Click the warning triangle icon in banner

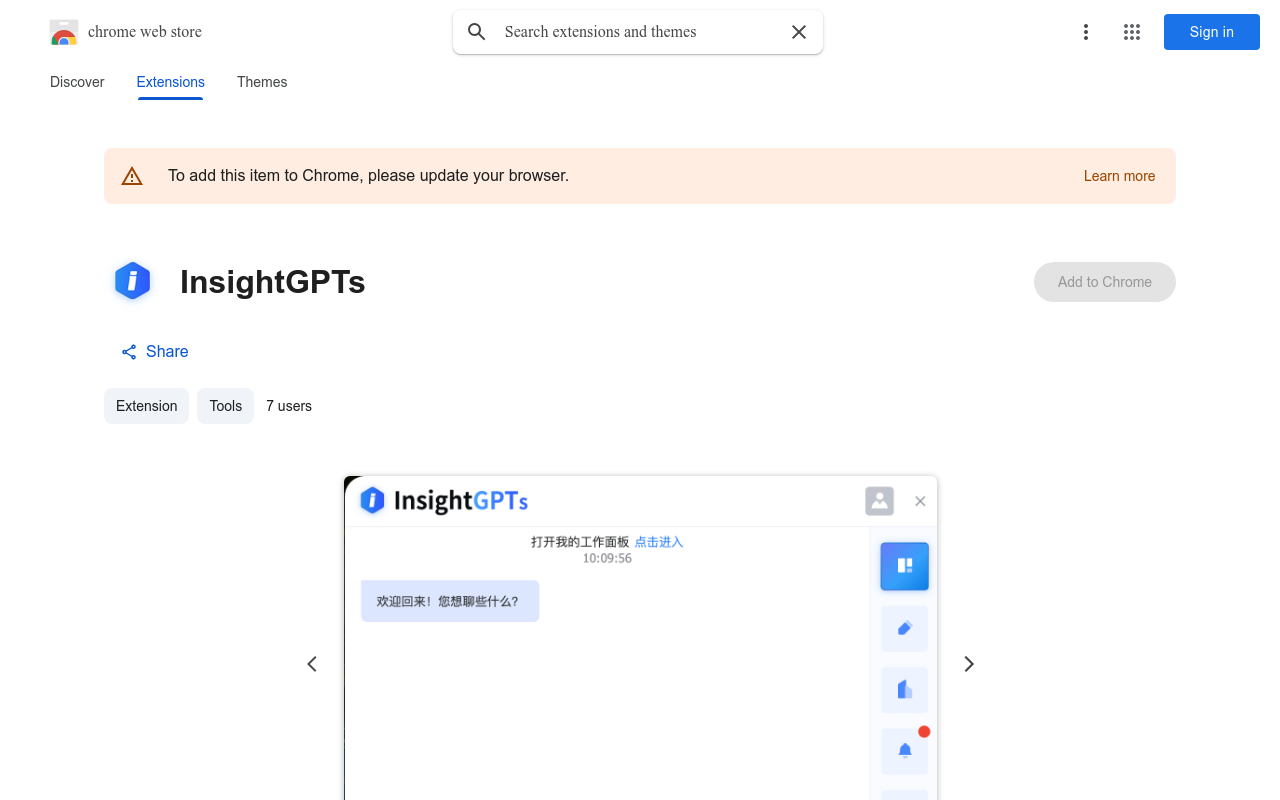[132, 176]
